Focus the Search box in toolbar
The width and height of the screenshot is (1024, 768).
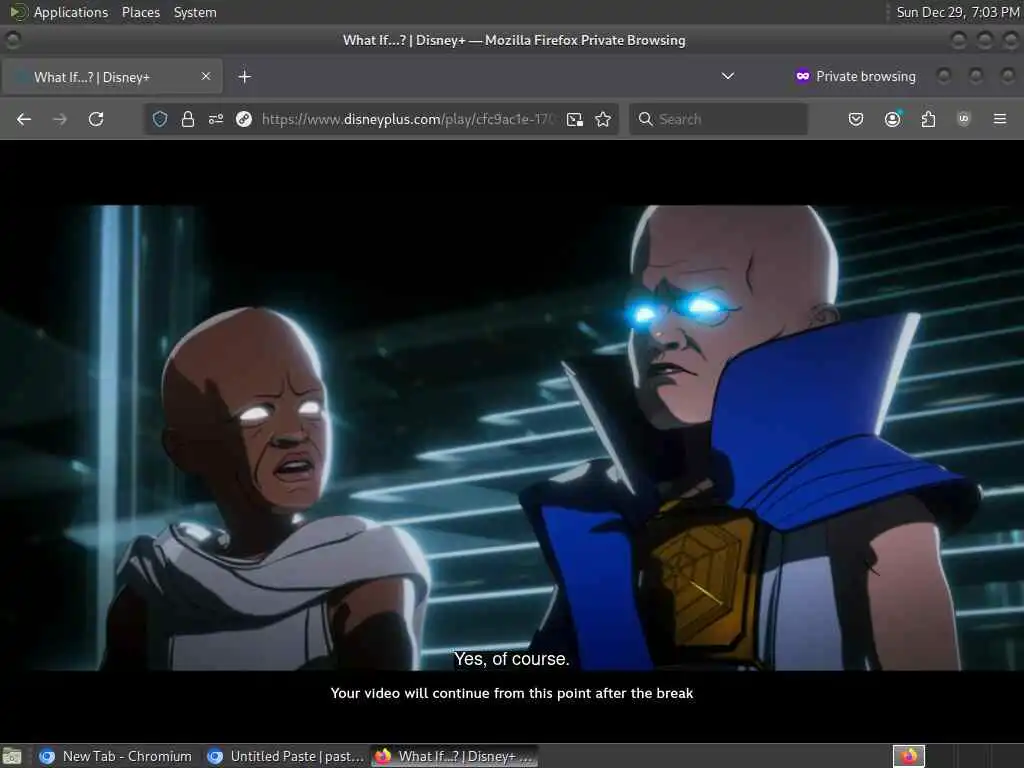click(x=718, y=119)
